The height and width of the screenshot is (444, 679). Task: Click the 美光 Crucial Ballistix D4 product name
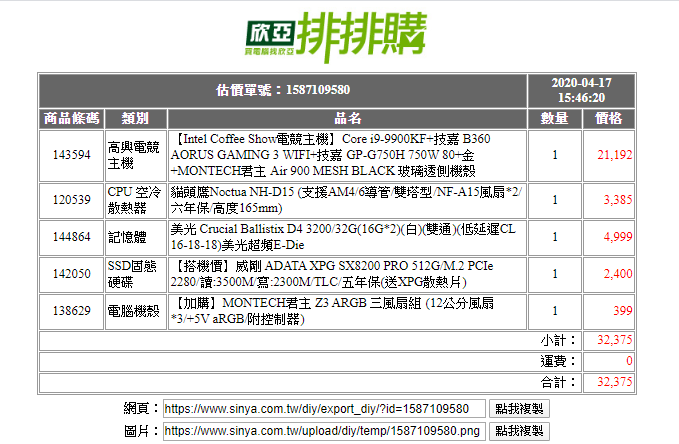coord(343,237)
